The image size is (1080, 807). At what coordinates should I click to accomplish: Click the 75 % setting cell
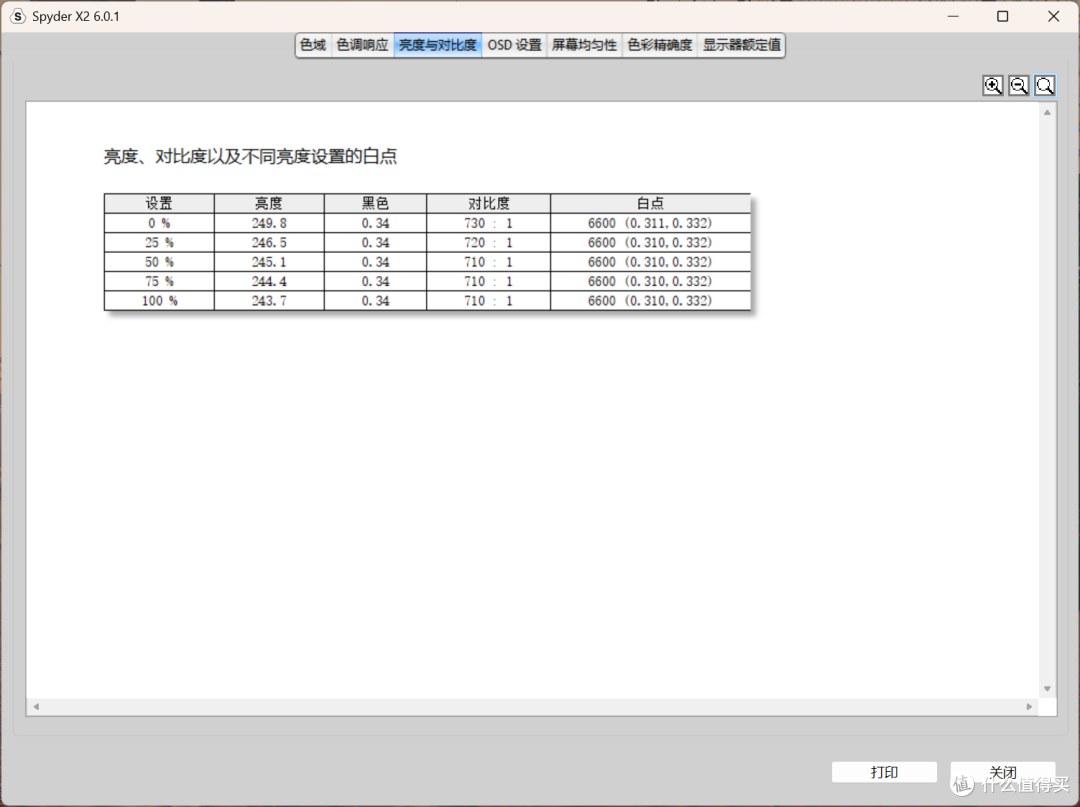click(x=159, y=281)
